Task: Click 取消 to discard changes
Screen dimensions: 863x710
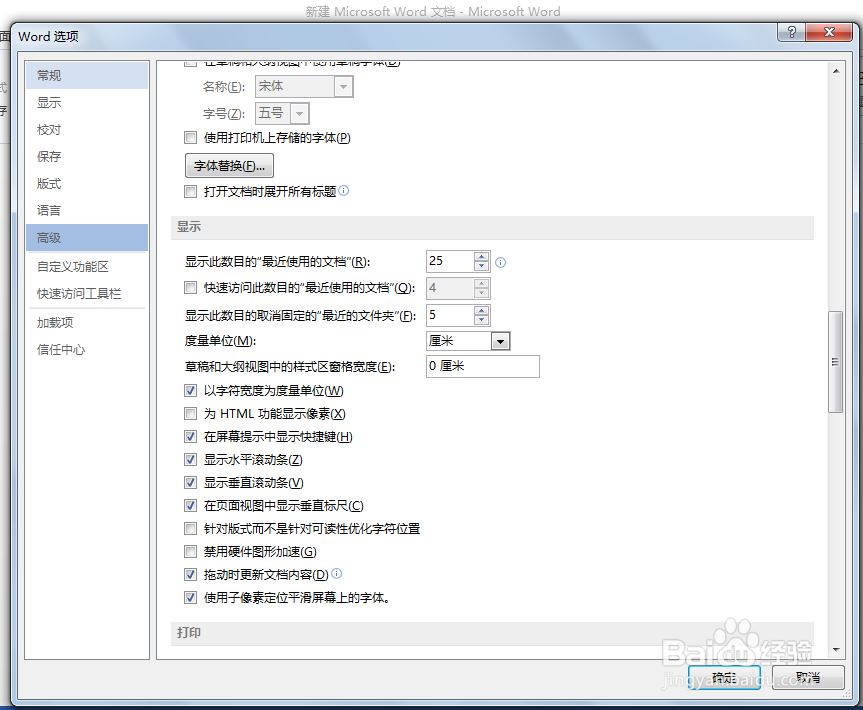Action: coord(808,677)
